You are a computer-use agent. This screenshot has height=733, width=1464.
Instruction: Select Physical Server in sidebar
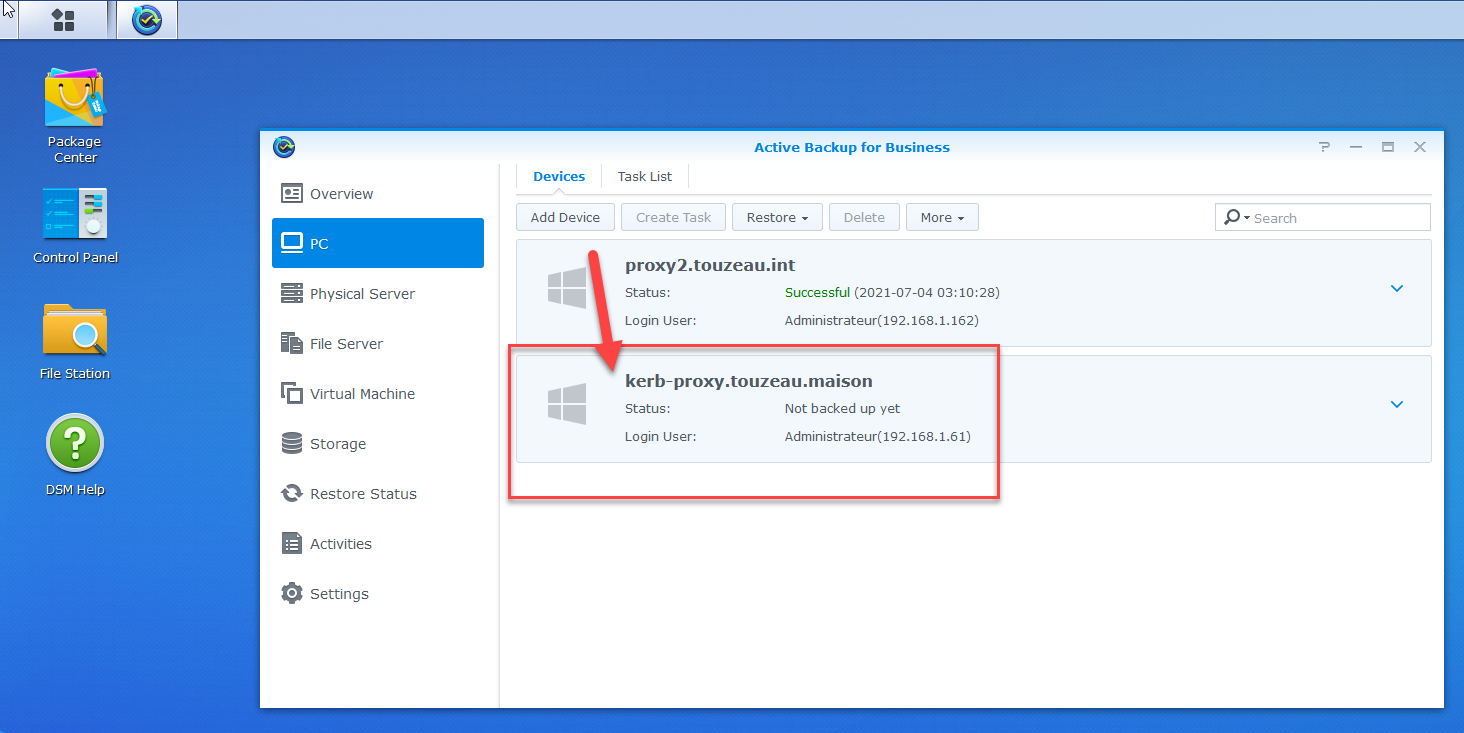(x=362, y=294)
